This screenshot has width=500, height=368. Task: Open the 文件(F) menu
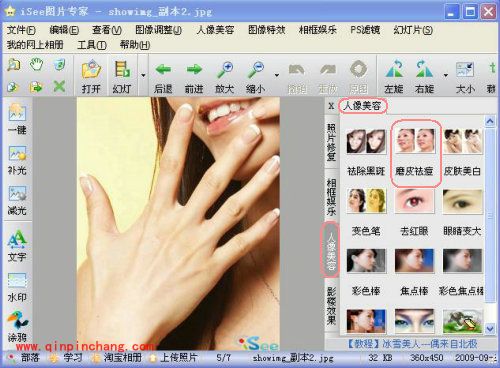[21, 30]
